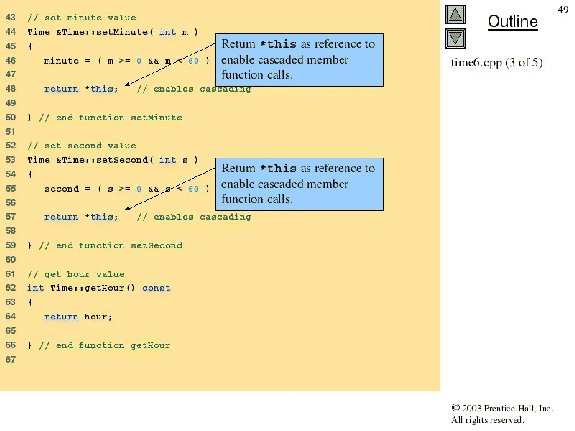Select the 'minute =' assignment on line 46
Viewport: 575px width, 431px height.
(127, 61)
